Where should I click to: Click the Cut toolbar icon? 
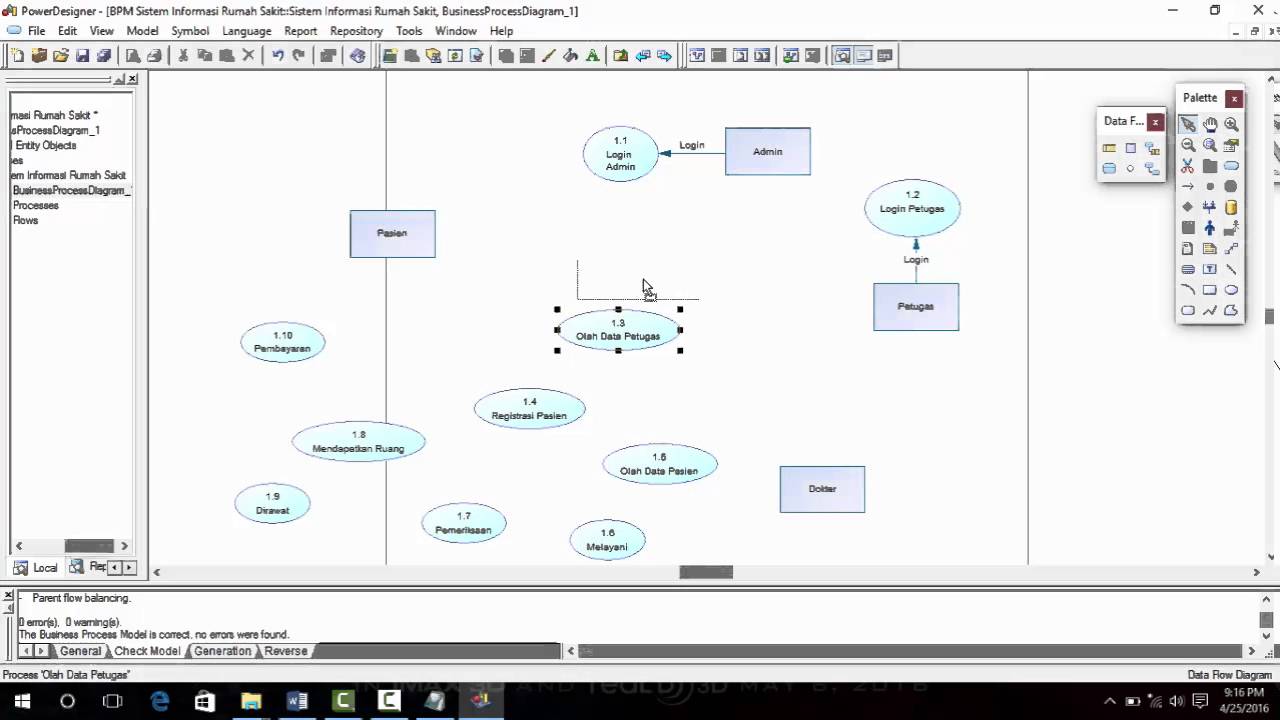click(183, 56)
